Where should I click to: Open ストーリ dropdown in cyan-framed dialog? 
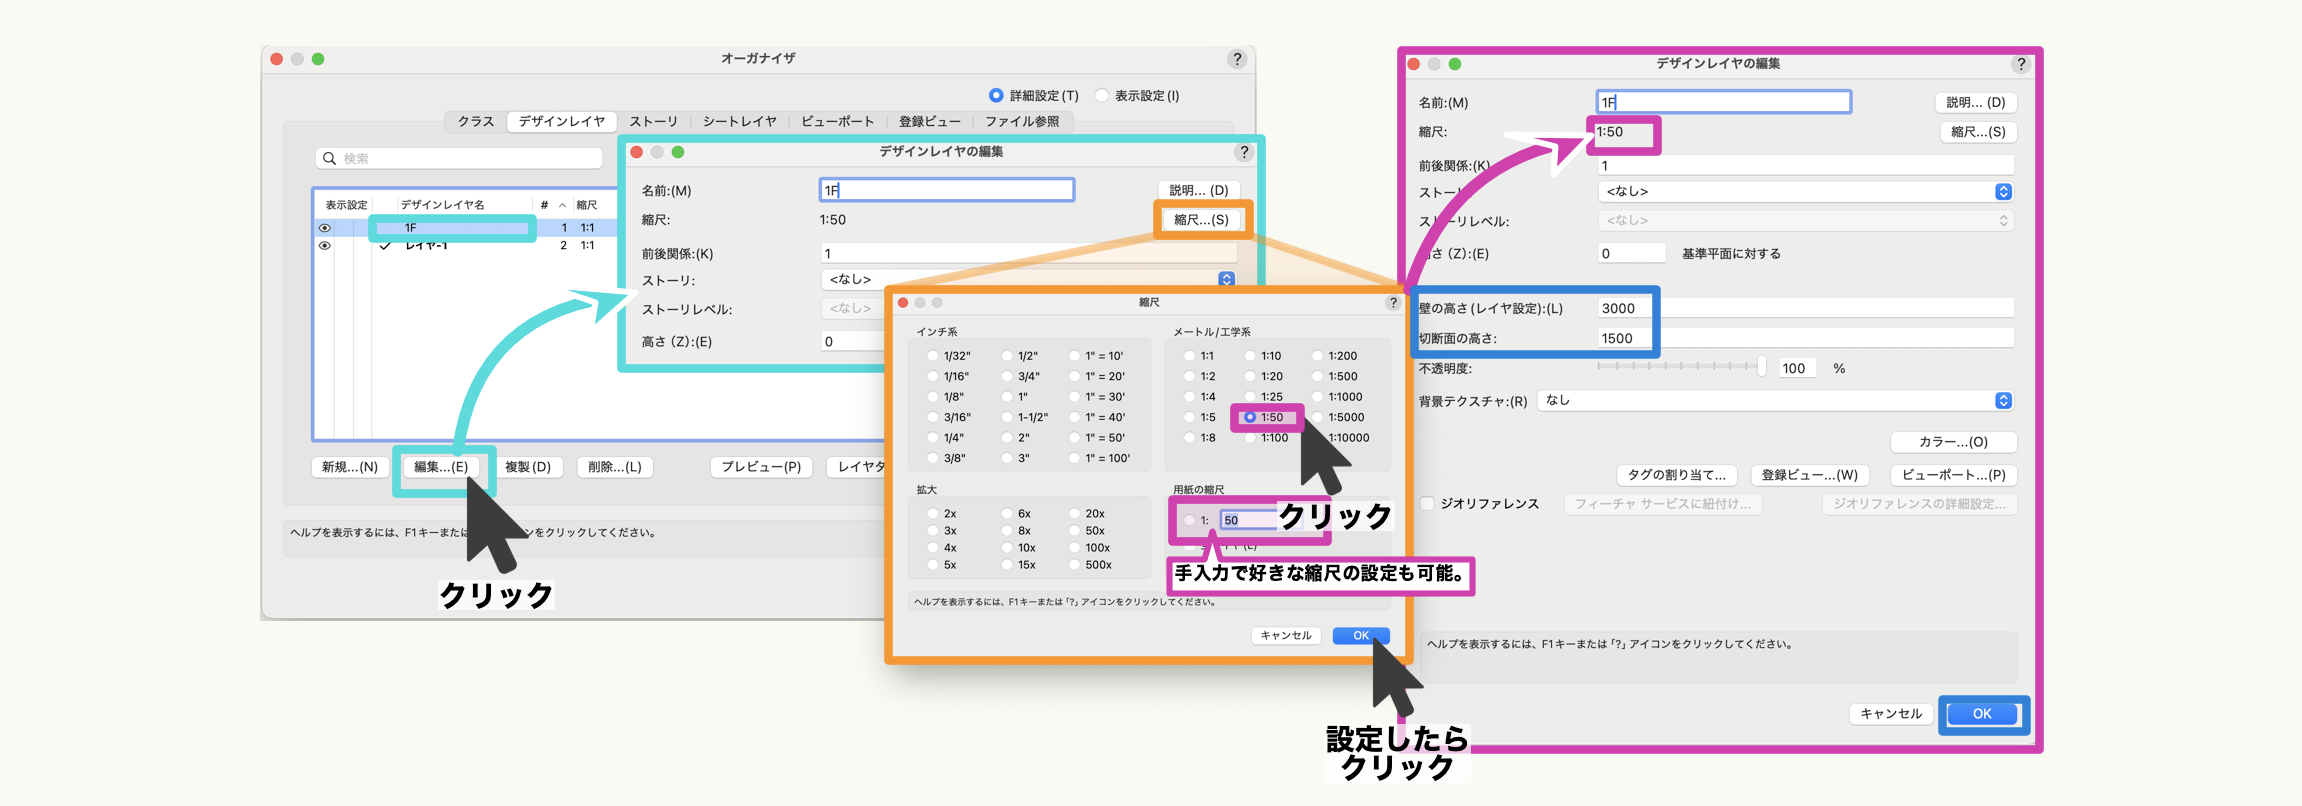[1226, 280]
